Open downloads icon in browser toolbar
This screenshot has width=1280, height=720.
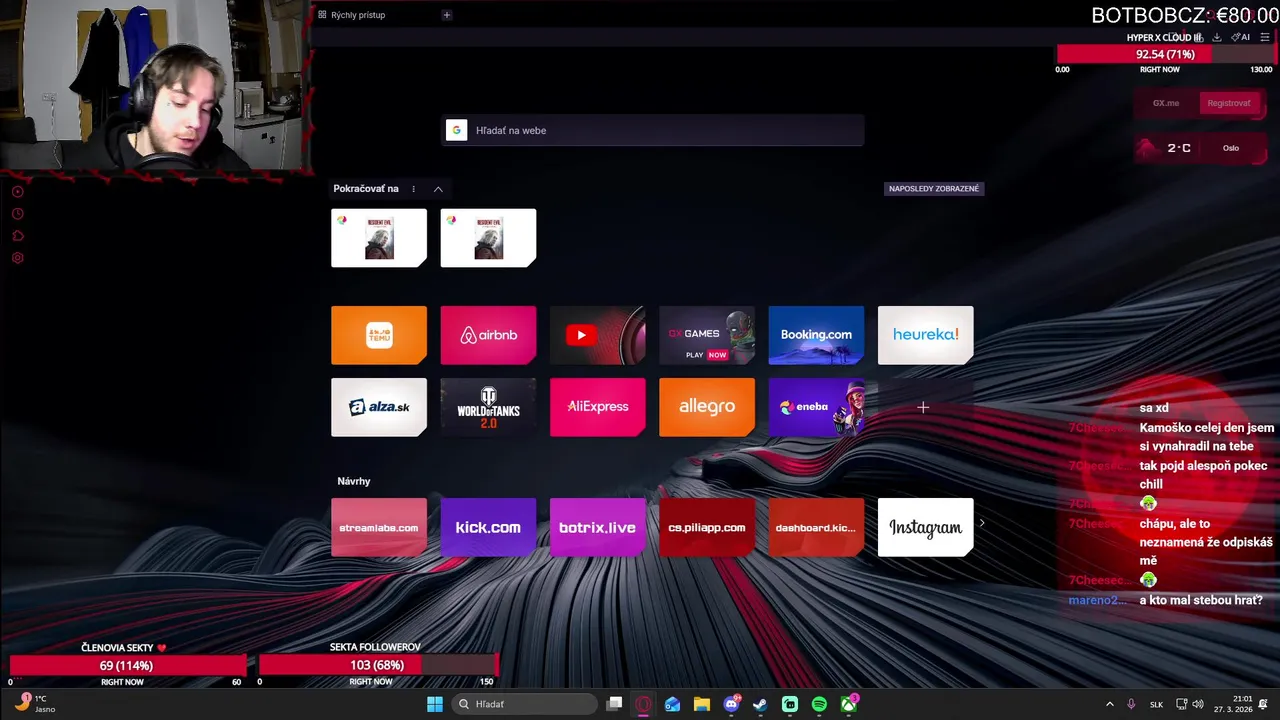pyautogui.click(x=1217, y=37)
